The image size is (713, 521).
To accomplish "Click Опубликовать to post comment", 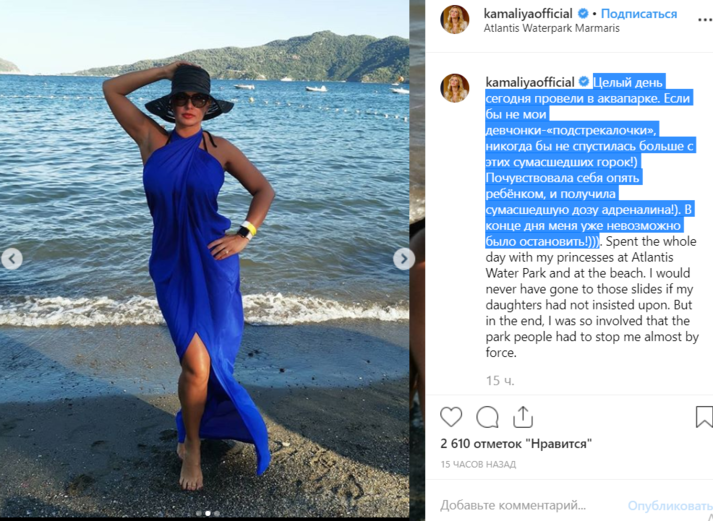I will pyautogui.click(x=670, y=506).
